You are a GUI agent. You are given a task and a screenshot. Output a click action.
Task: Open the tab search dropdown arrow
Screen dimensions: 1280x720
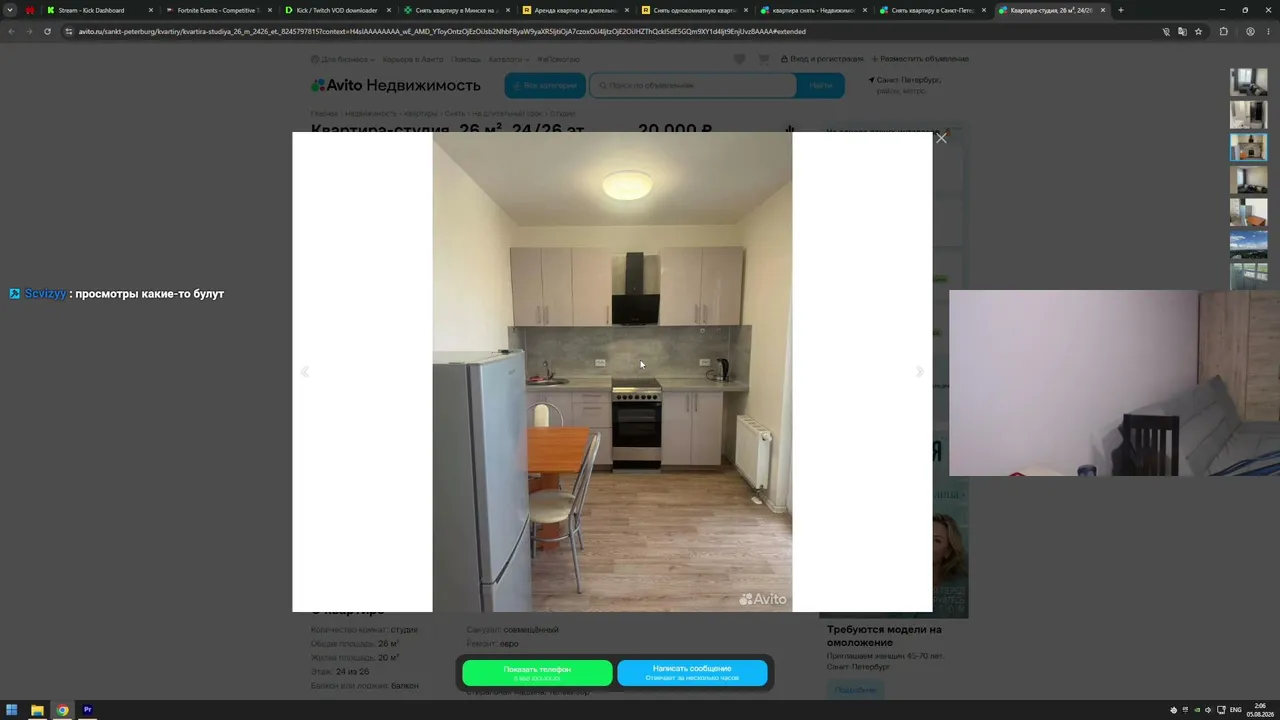point(10,10)
